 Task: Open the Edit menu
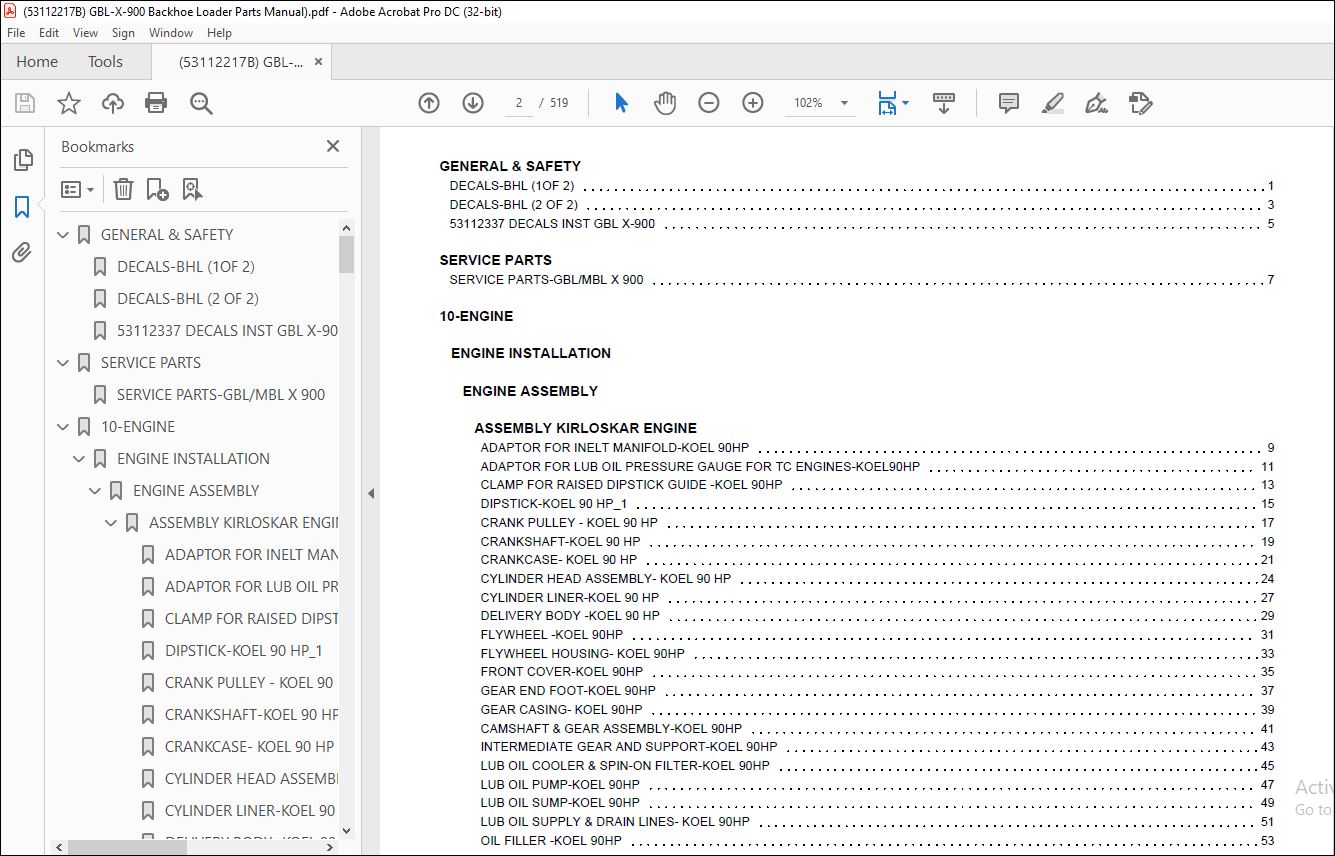49,33
